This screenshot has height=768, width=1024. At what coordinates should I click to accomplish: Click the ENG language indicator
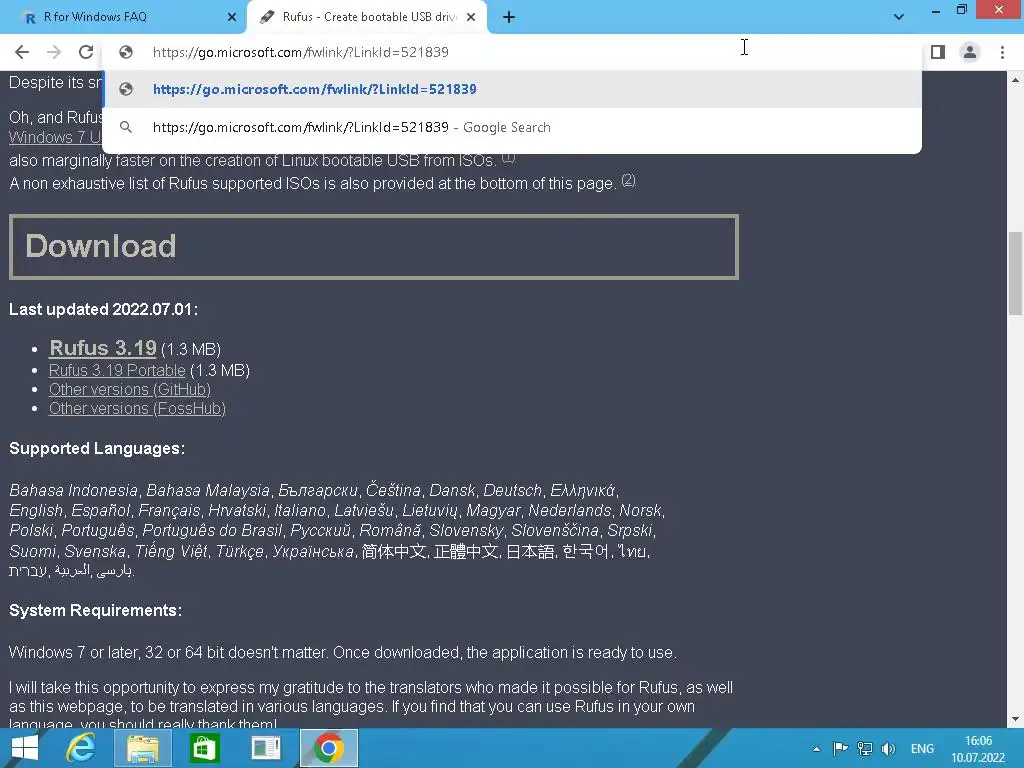922,748
